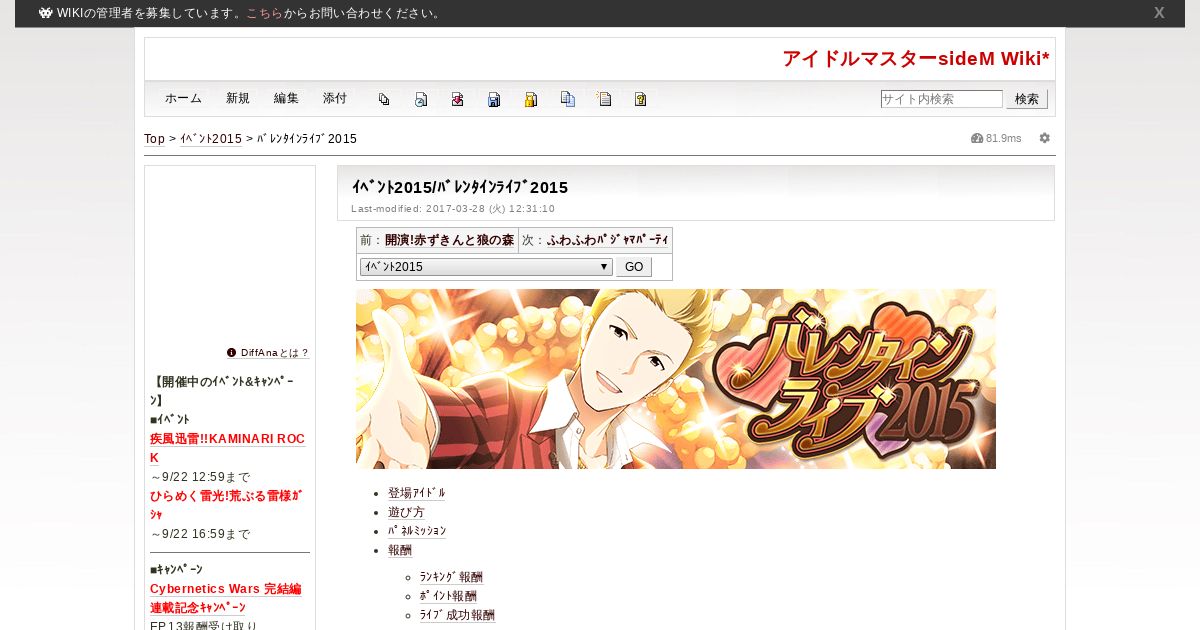Viewport: 1200px width, 630px height.
Task: Focus the サイト内検索 search field
Action: click(x=942, y=99)
